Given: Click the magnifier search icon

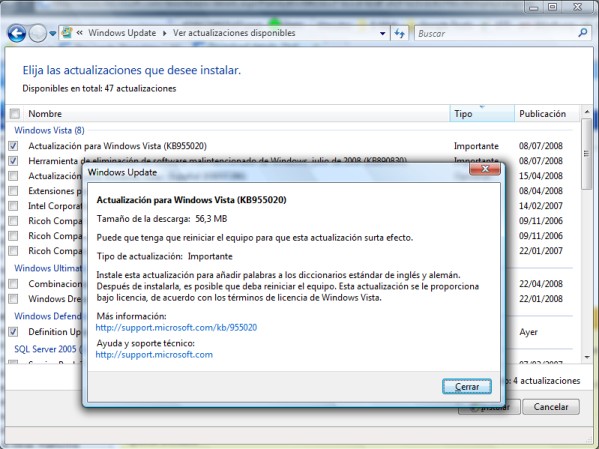Looking at the screenshot, I should pyautogui.click(x=583, y=33).
